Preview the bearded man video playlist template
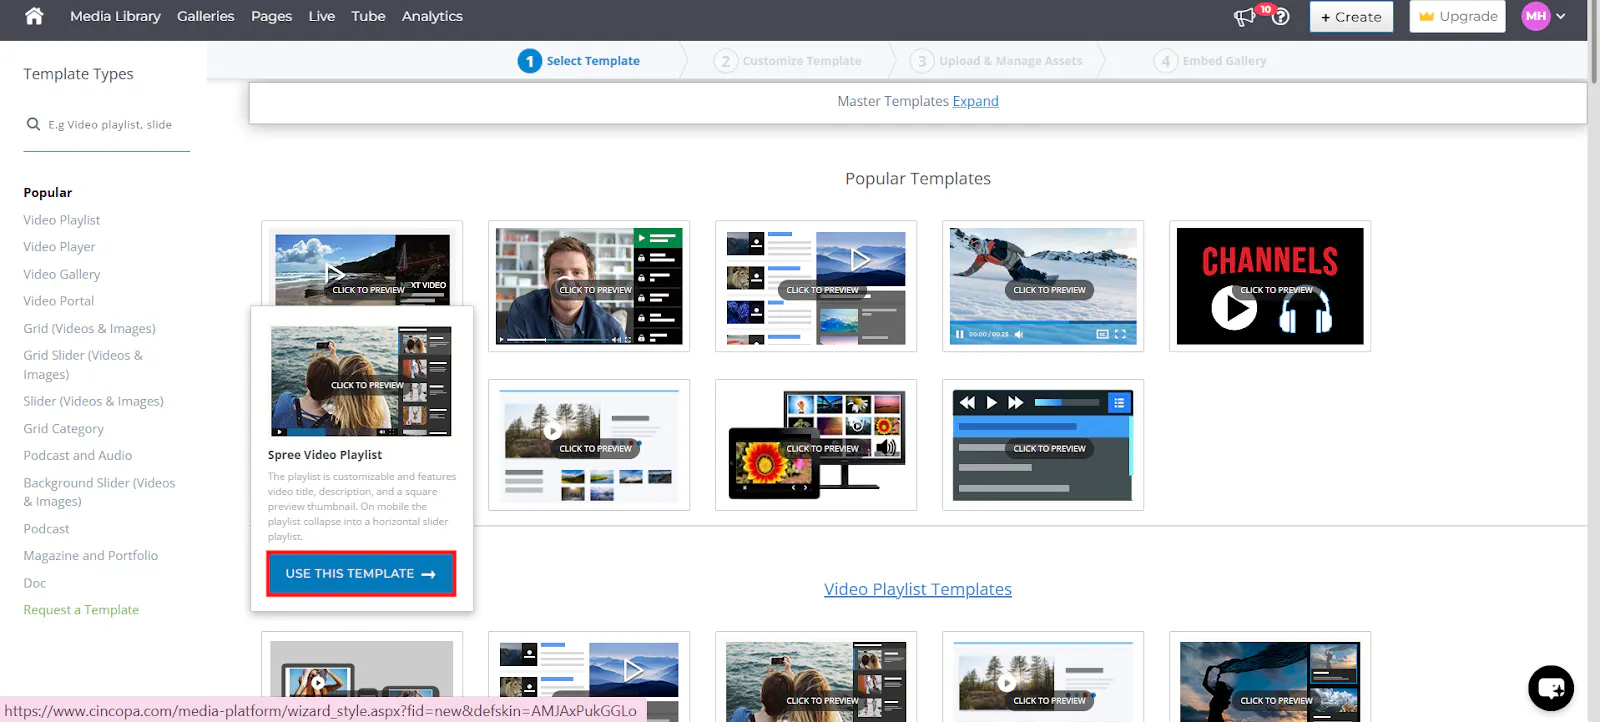Image resolution: width=1600 pixels, height=722 pixels. click(589, 286)
